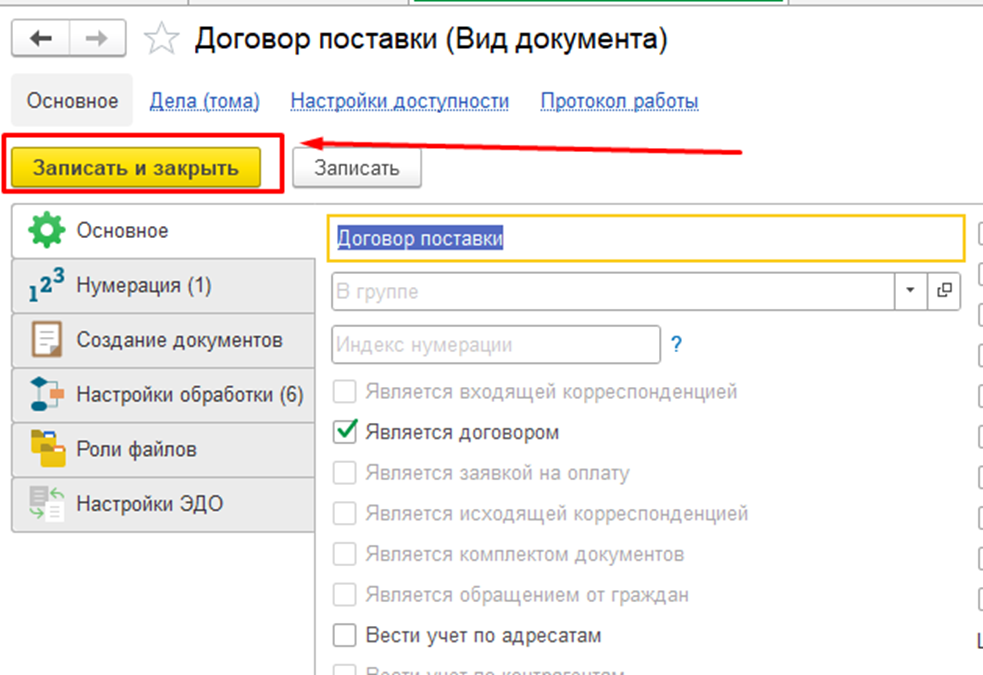Click the Договор поставки name field
The image size is (983, 675).
646,238
